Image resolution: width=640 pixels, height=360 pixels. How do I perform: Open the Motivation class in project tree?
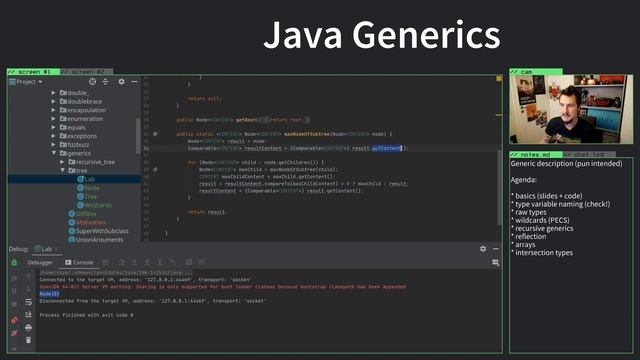click(87, 222)
